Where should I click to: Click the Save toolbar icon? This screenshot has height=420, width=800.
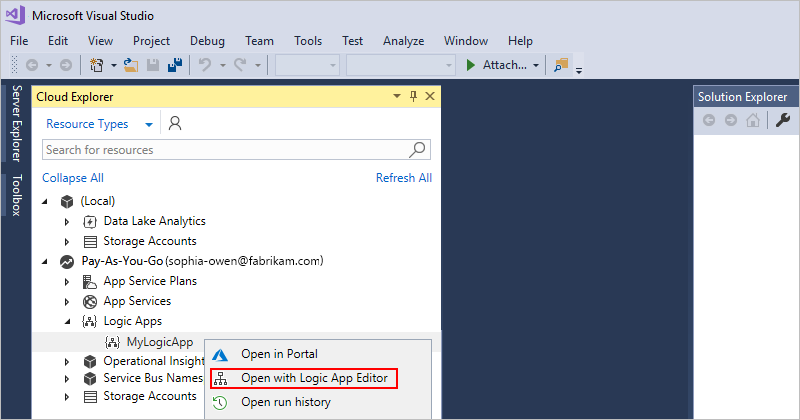tap(153, 65)
